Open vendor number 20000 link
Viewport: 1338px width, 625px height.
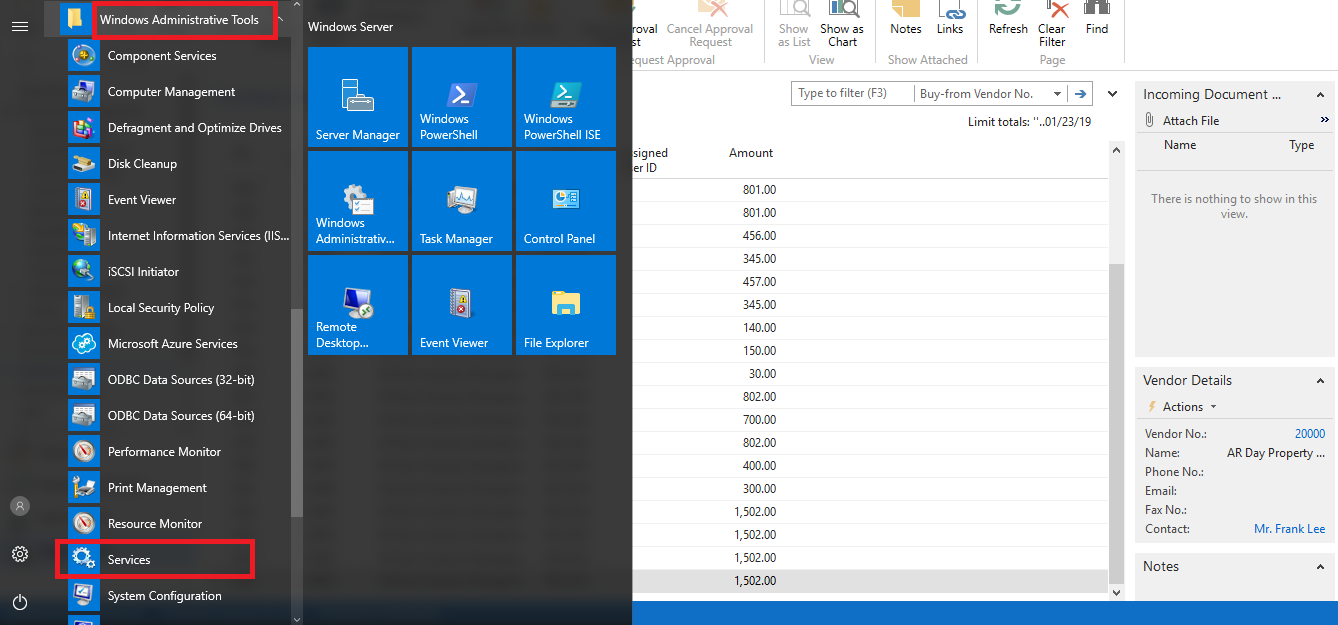pyautogui.click(x=1310, y=434)
